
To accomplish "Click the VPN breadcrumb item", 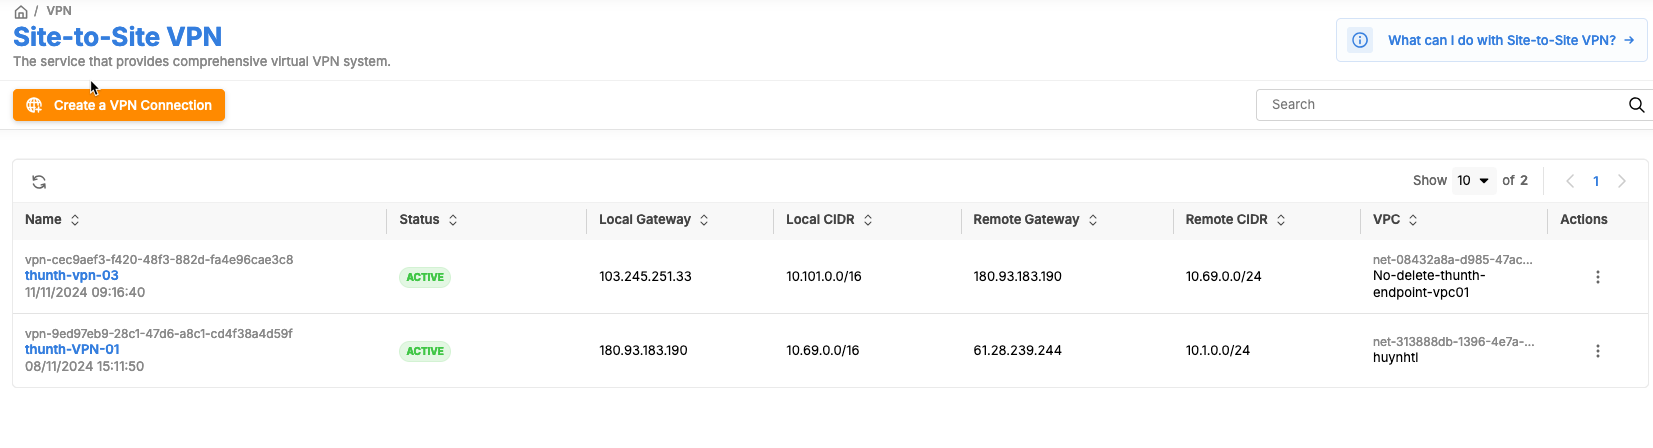I will click(x=59, y=11).
